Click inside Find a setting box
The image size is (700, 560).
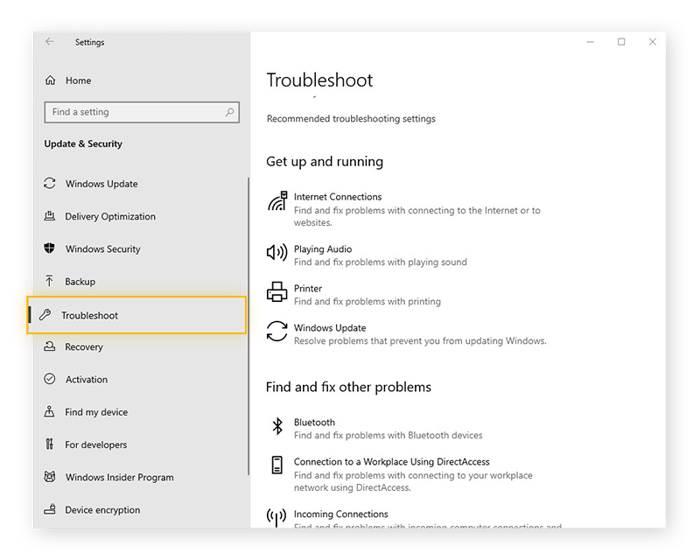(142, 112)
